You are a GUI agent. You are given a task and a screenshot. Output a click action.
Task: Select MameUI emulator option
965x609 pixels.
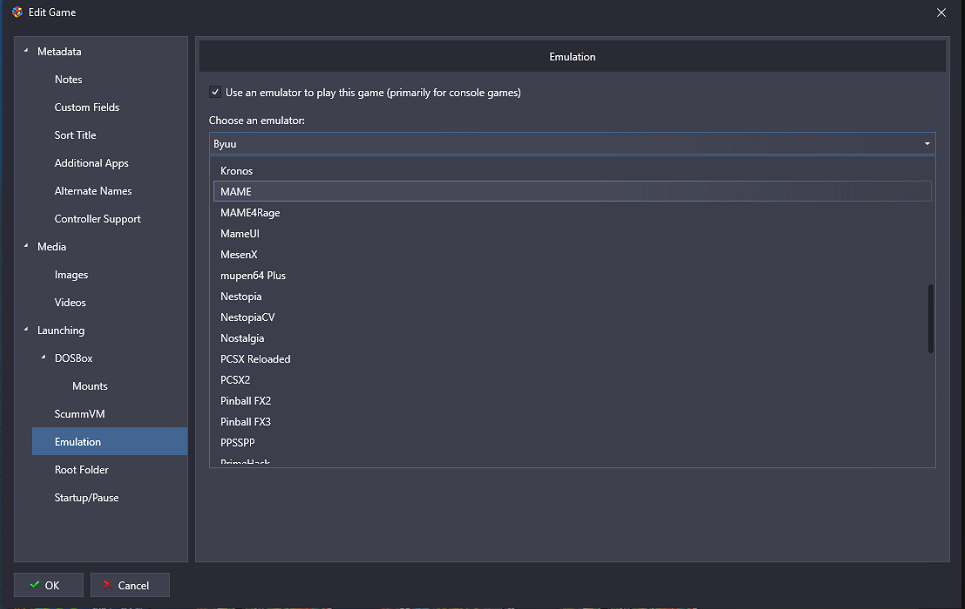572,234
